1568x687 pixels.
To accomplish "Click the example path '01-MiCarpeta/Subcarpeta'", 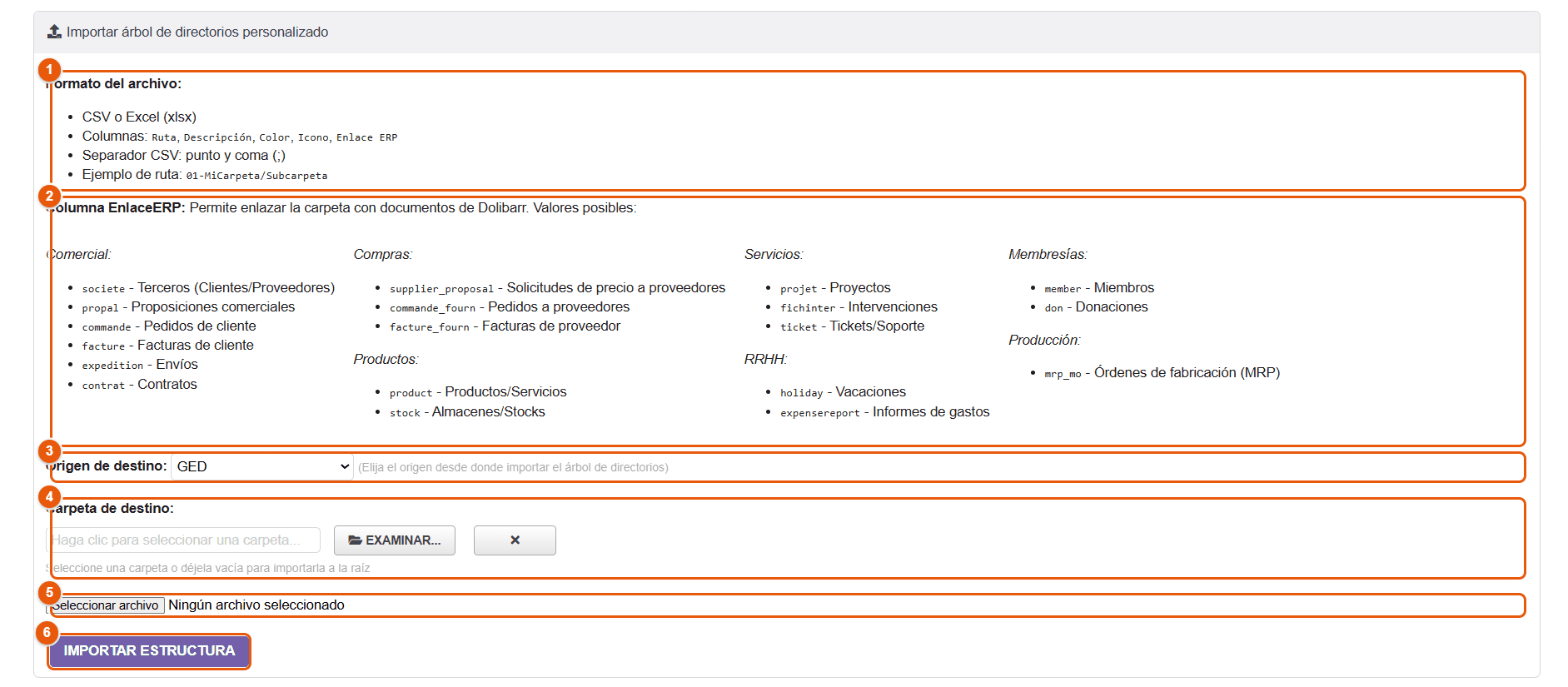I will click(x=256, y=175).
